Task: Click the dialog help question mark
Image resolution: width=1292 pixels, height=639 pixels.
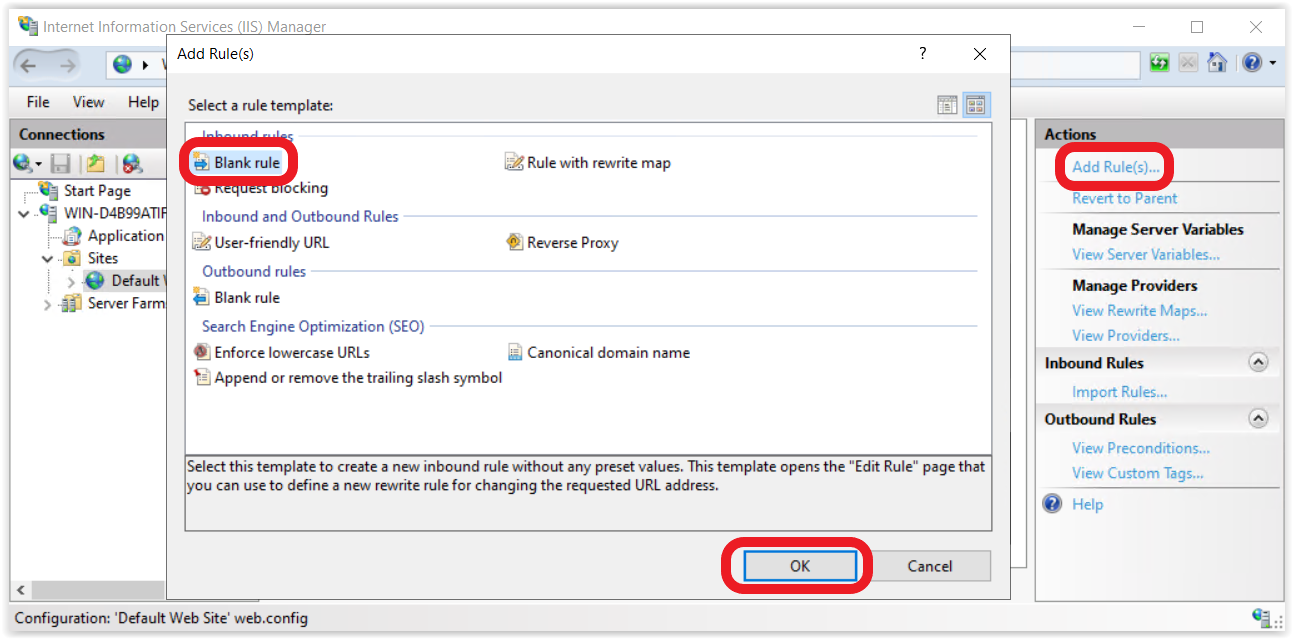Action: 922,54
